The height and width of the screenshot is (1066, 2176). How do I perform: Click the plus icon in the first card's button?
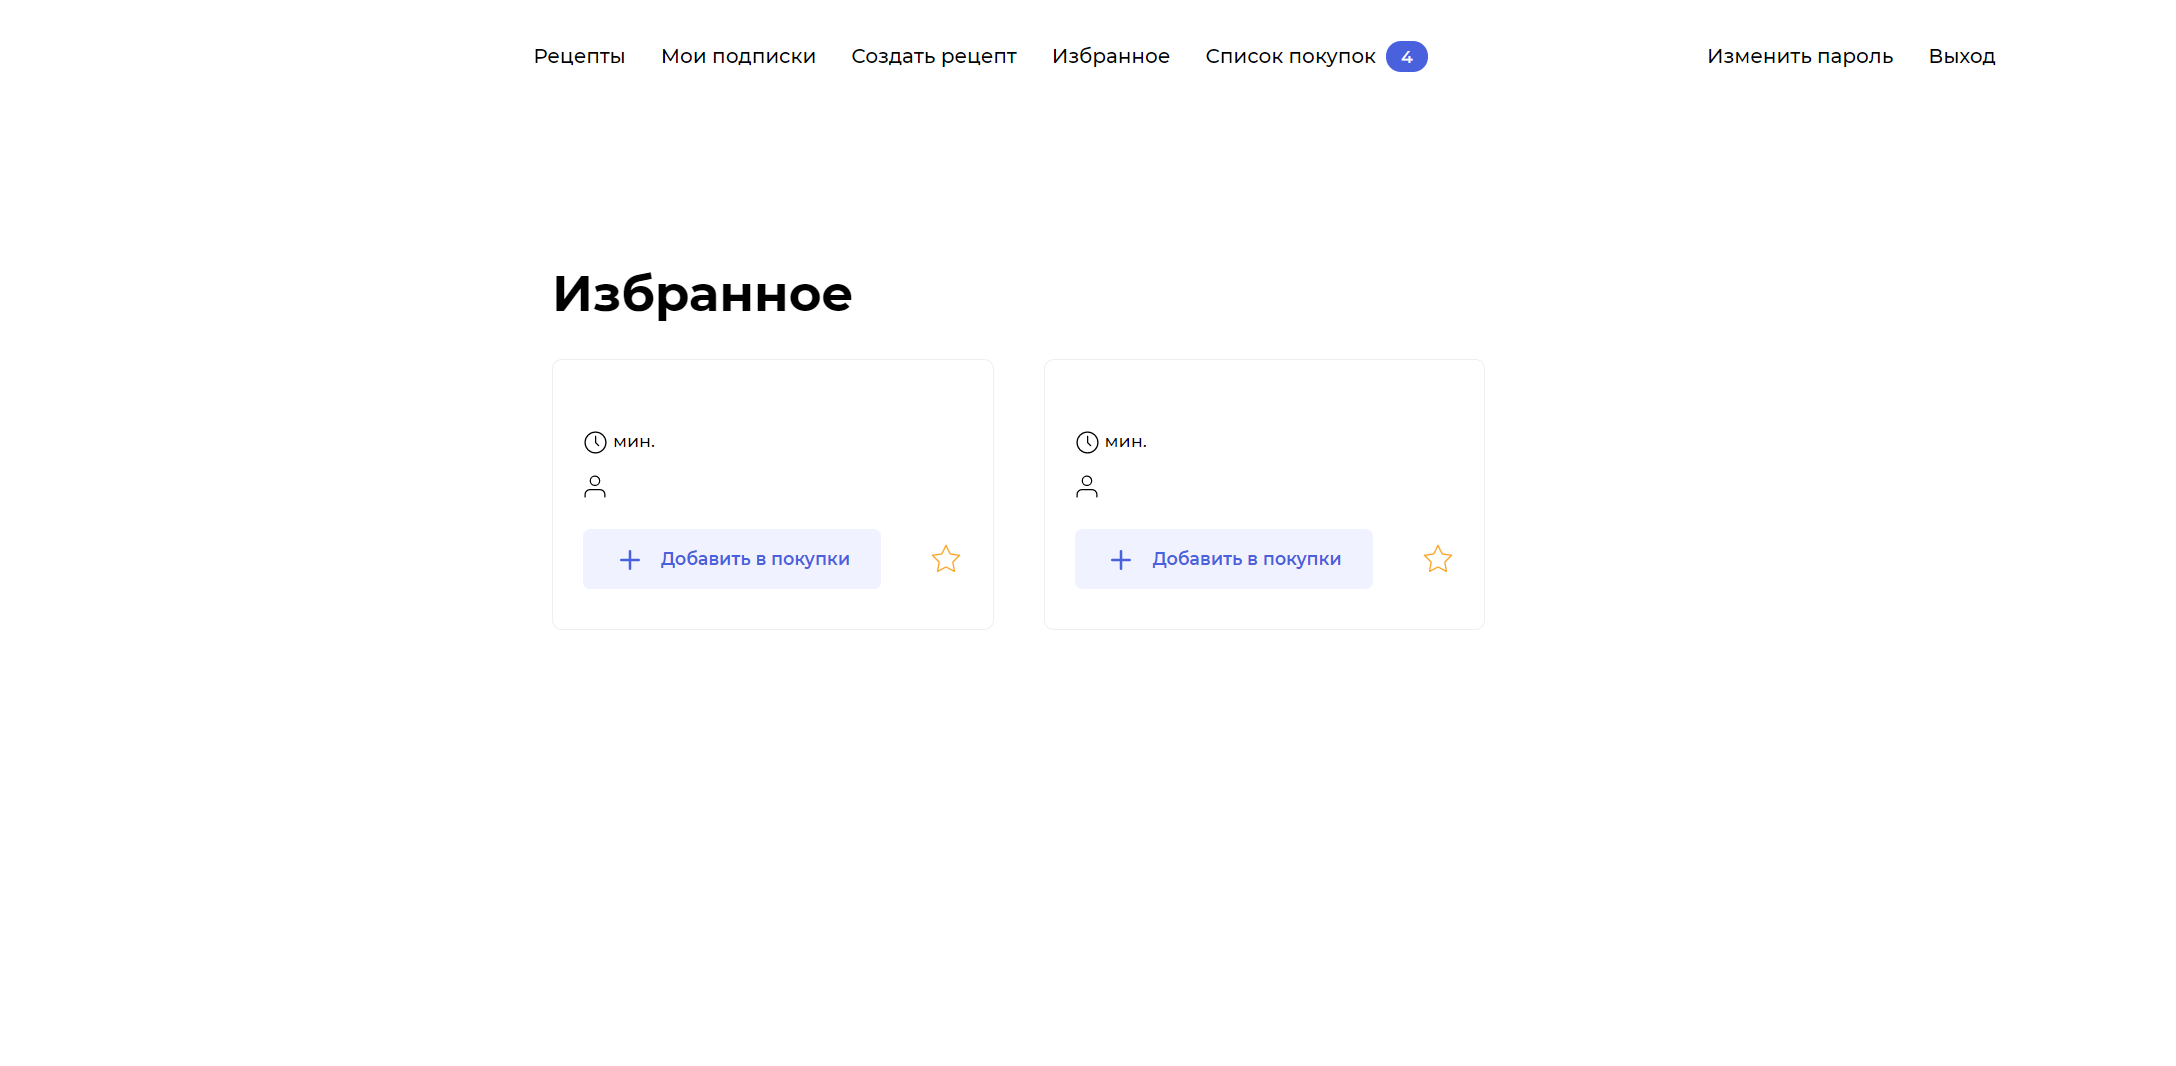click(x=629, y=560)
